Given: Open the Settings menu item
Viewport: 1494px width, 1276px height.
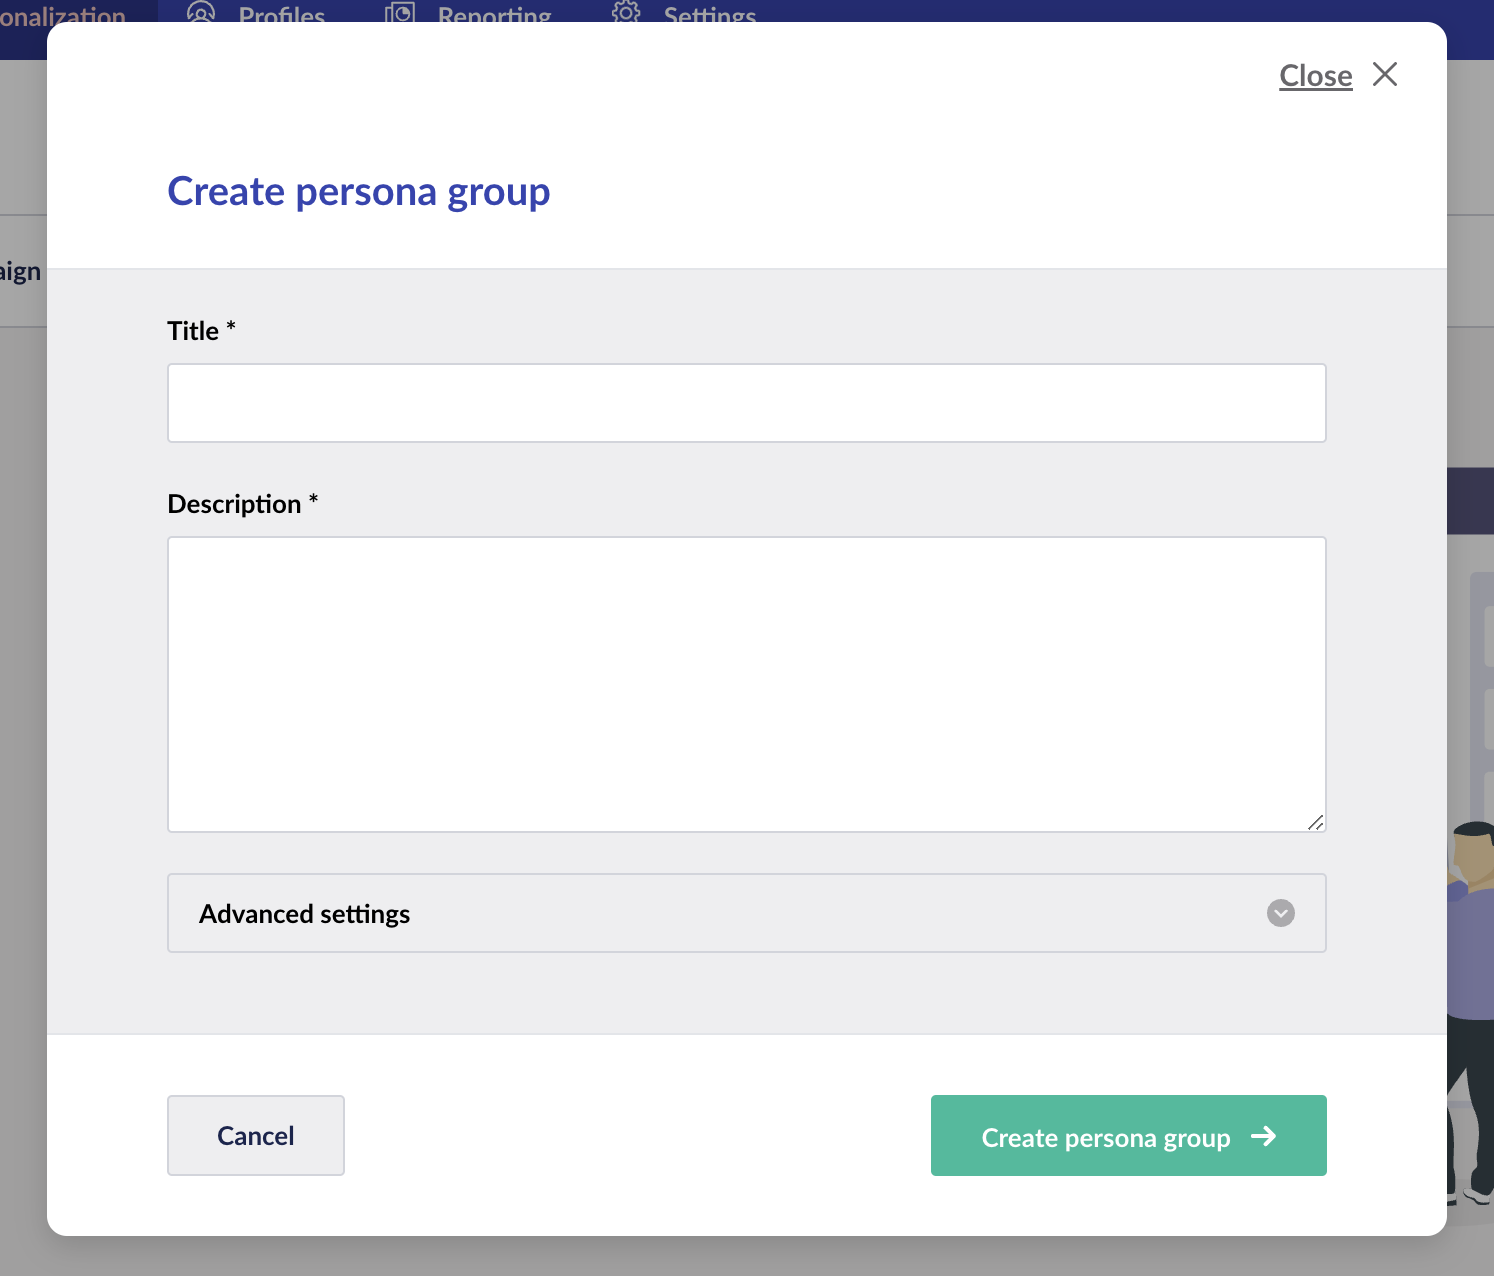Looking at the screenshot, I should pyautogui.click(x=710, y=14).
